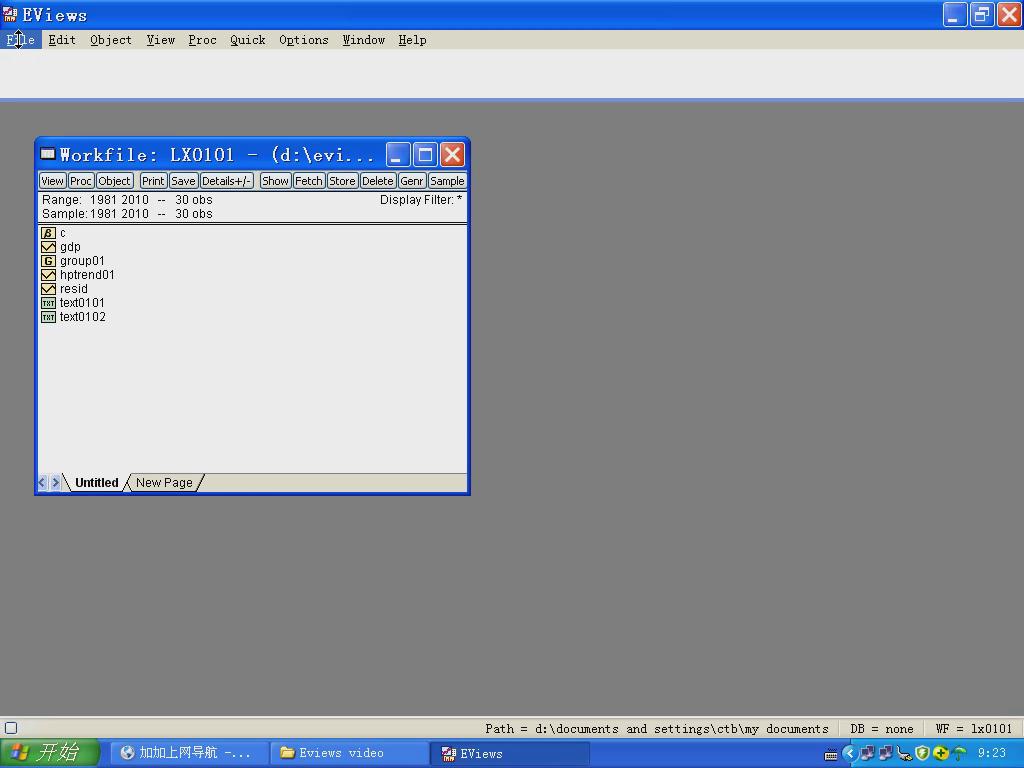Switch to the Untitled page tab
Screen dimensions: 1024x768
click(x=97, y=483)
